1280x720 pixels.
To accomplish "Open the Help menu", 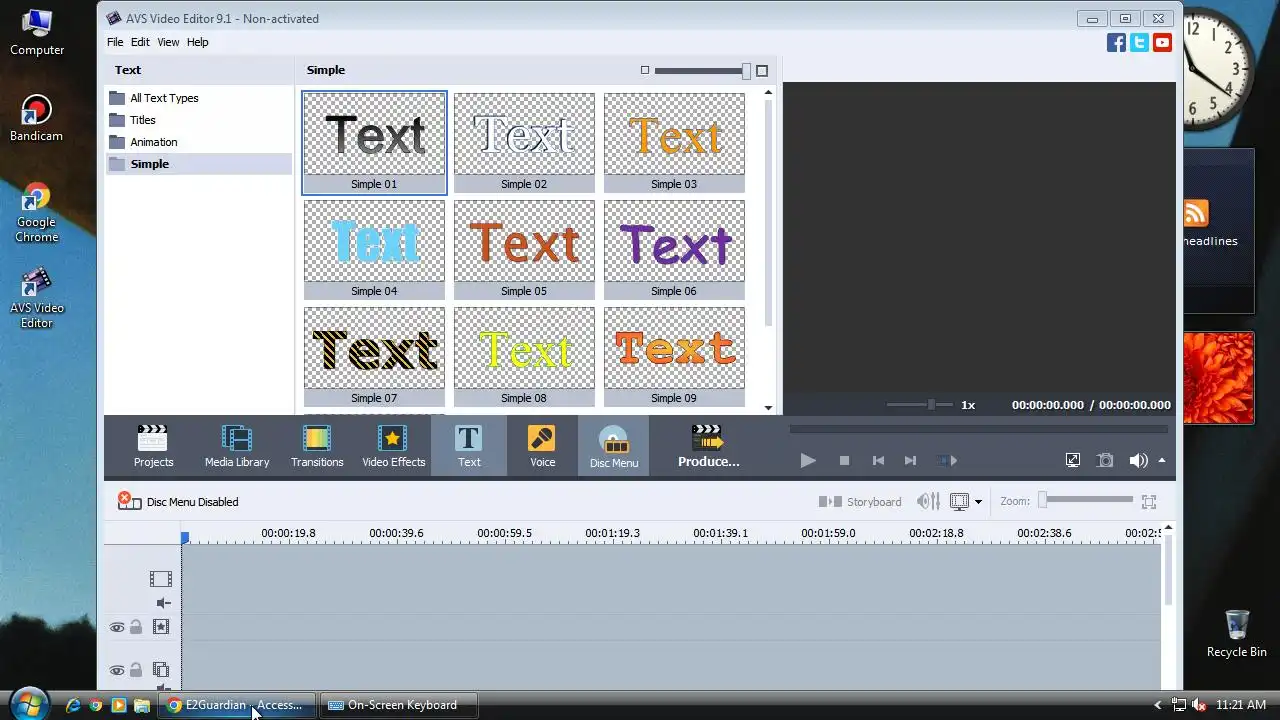I will click(x=198, y=42).
